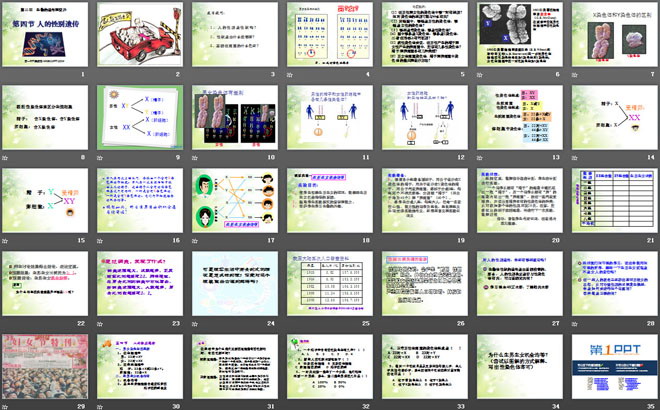Select slide 20 experiment procedure text thumbnail
This screenshot has width=660, height=410.
pos(520,200)
